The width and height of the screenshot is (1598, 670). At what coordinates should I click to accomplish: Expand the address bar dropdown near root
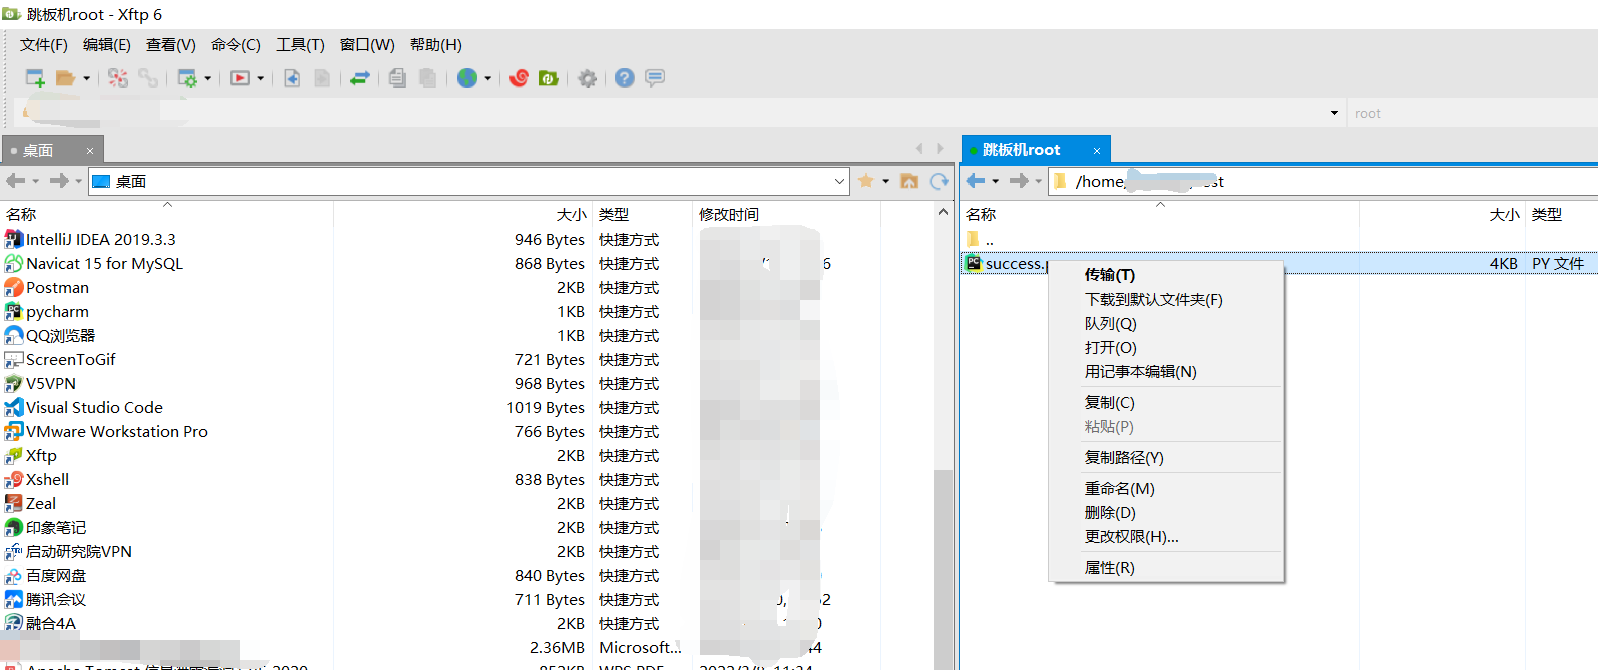1334,113
